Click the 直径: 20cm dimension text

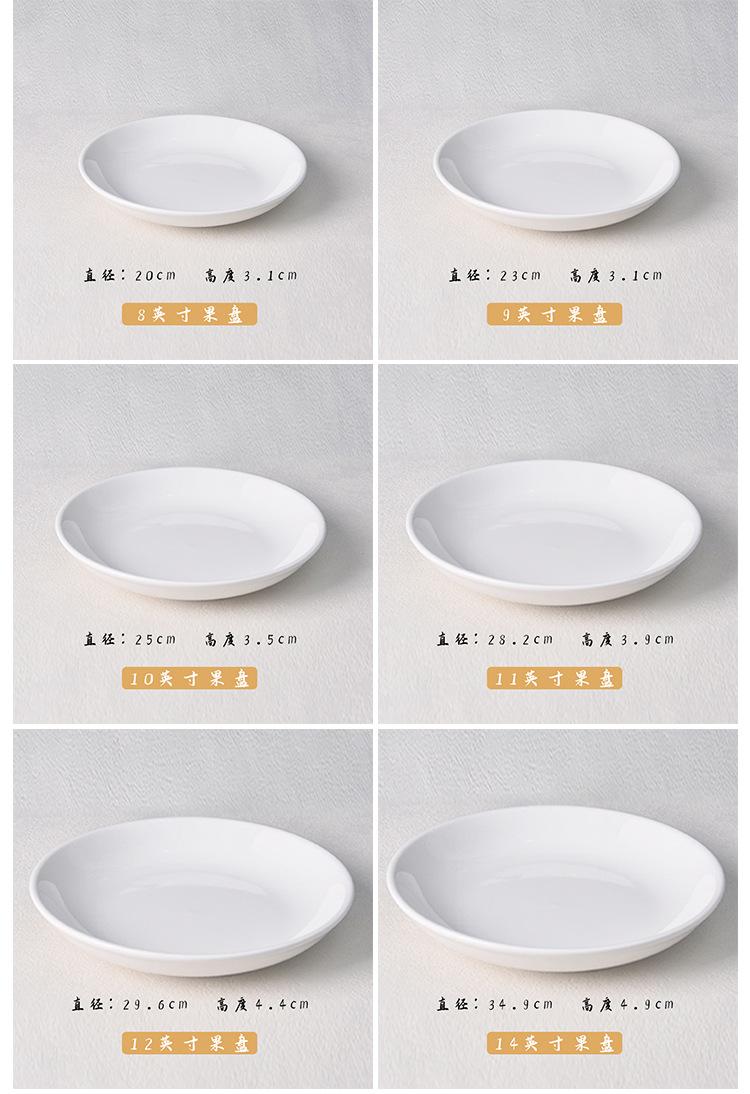point(130,275)
